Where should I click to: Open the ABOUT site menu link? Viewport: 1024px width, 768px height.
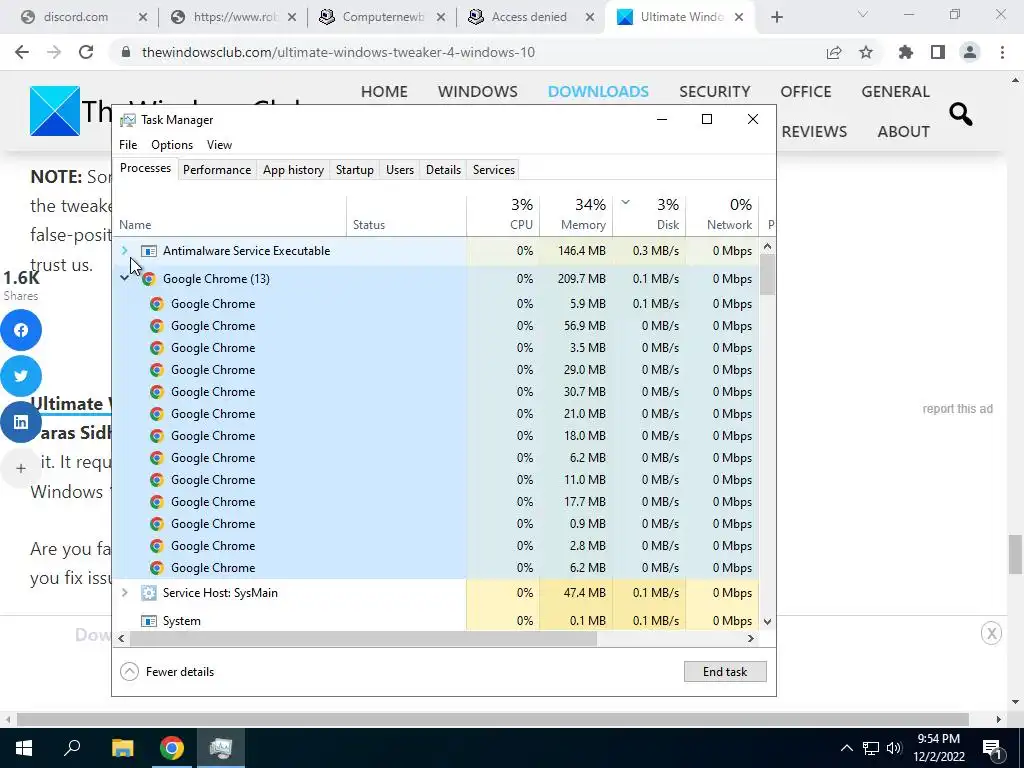tap(903, 131)
